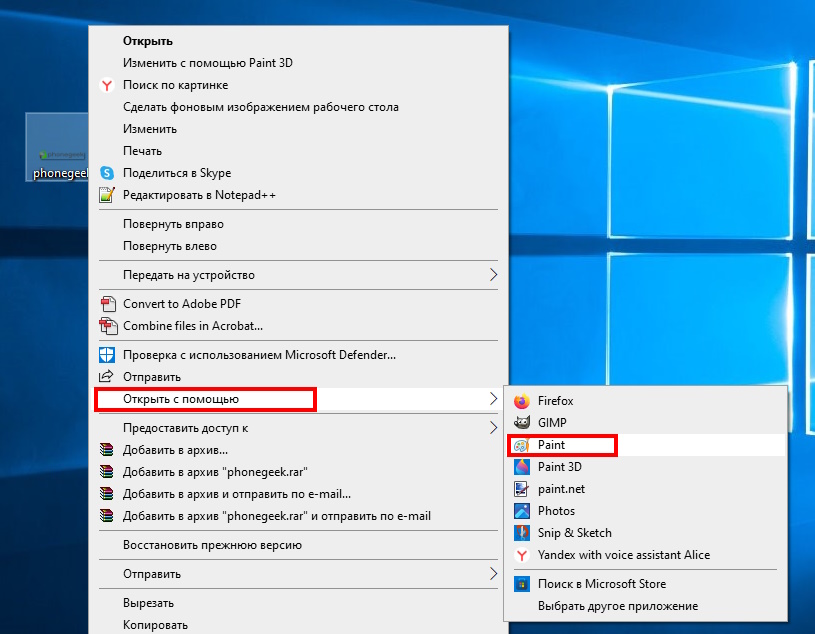Click the GIMP icon in the submenu
The width and height of the screenshot is (815, 634).
tap(522, 423)
